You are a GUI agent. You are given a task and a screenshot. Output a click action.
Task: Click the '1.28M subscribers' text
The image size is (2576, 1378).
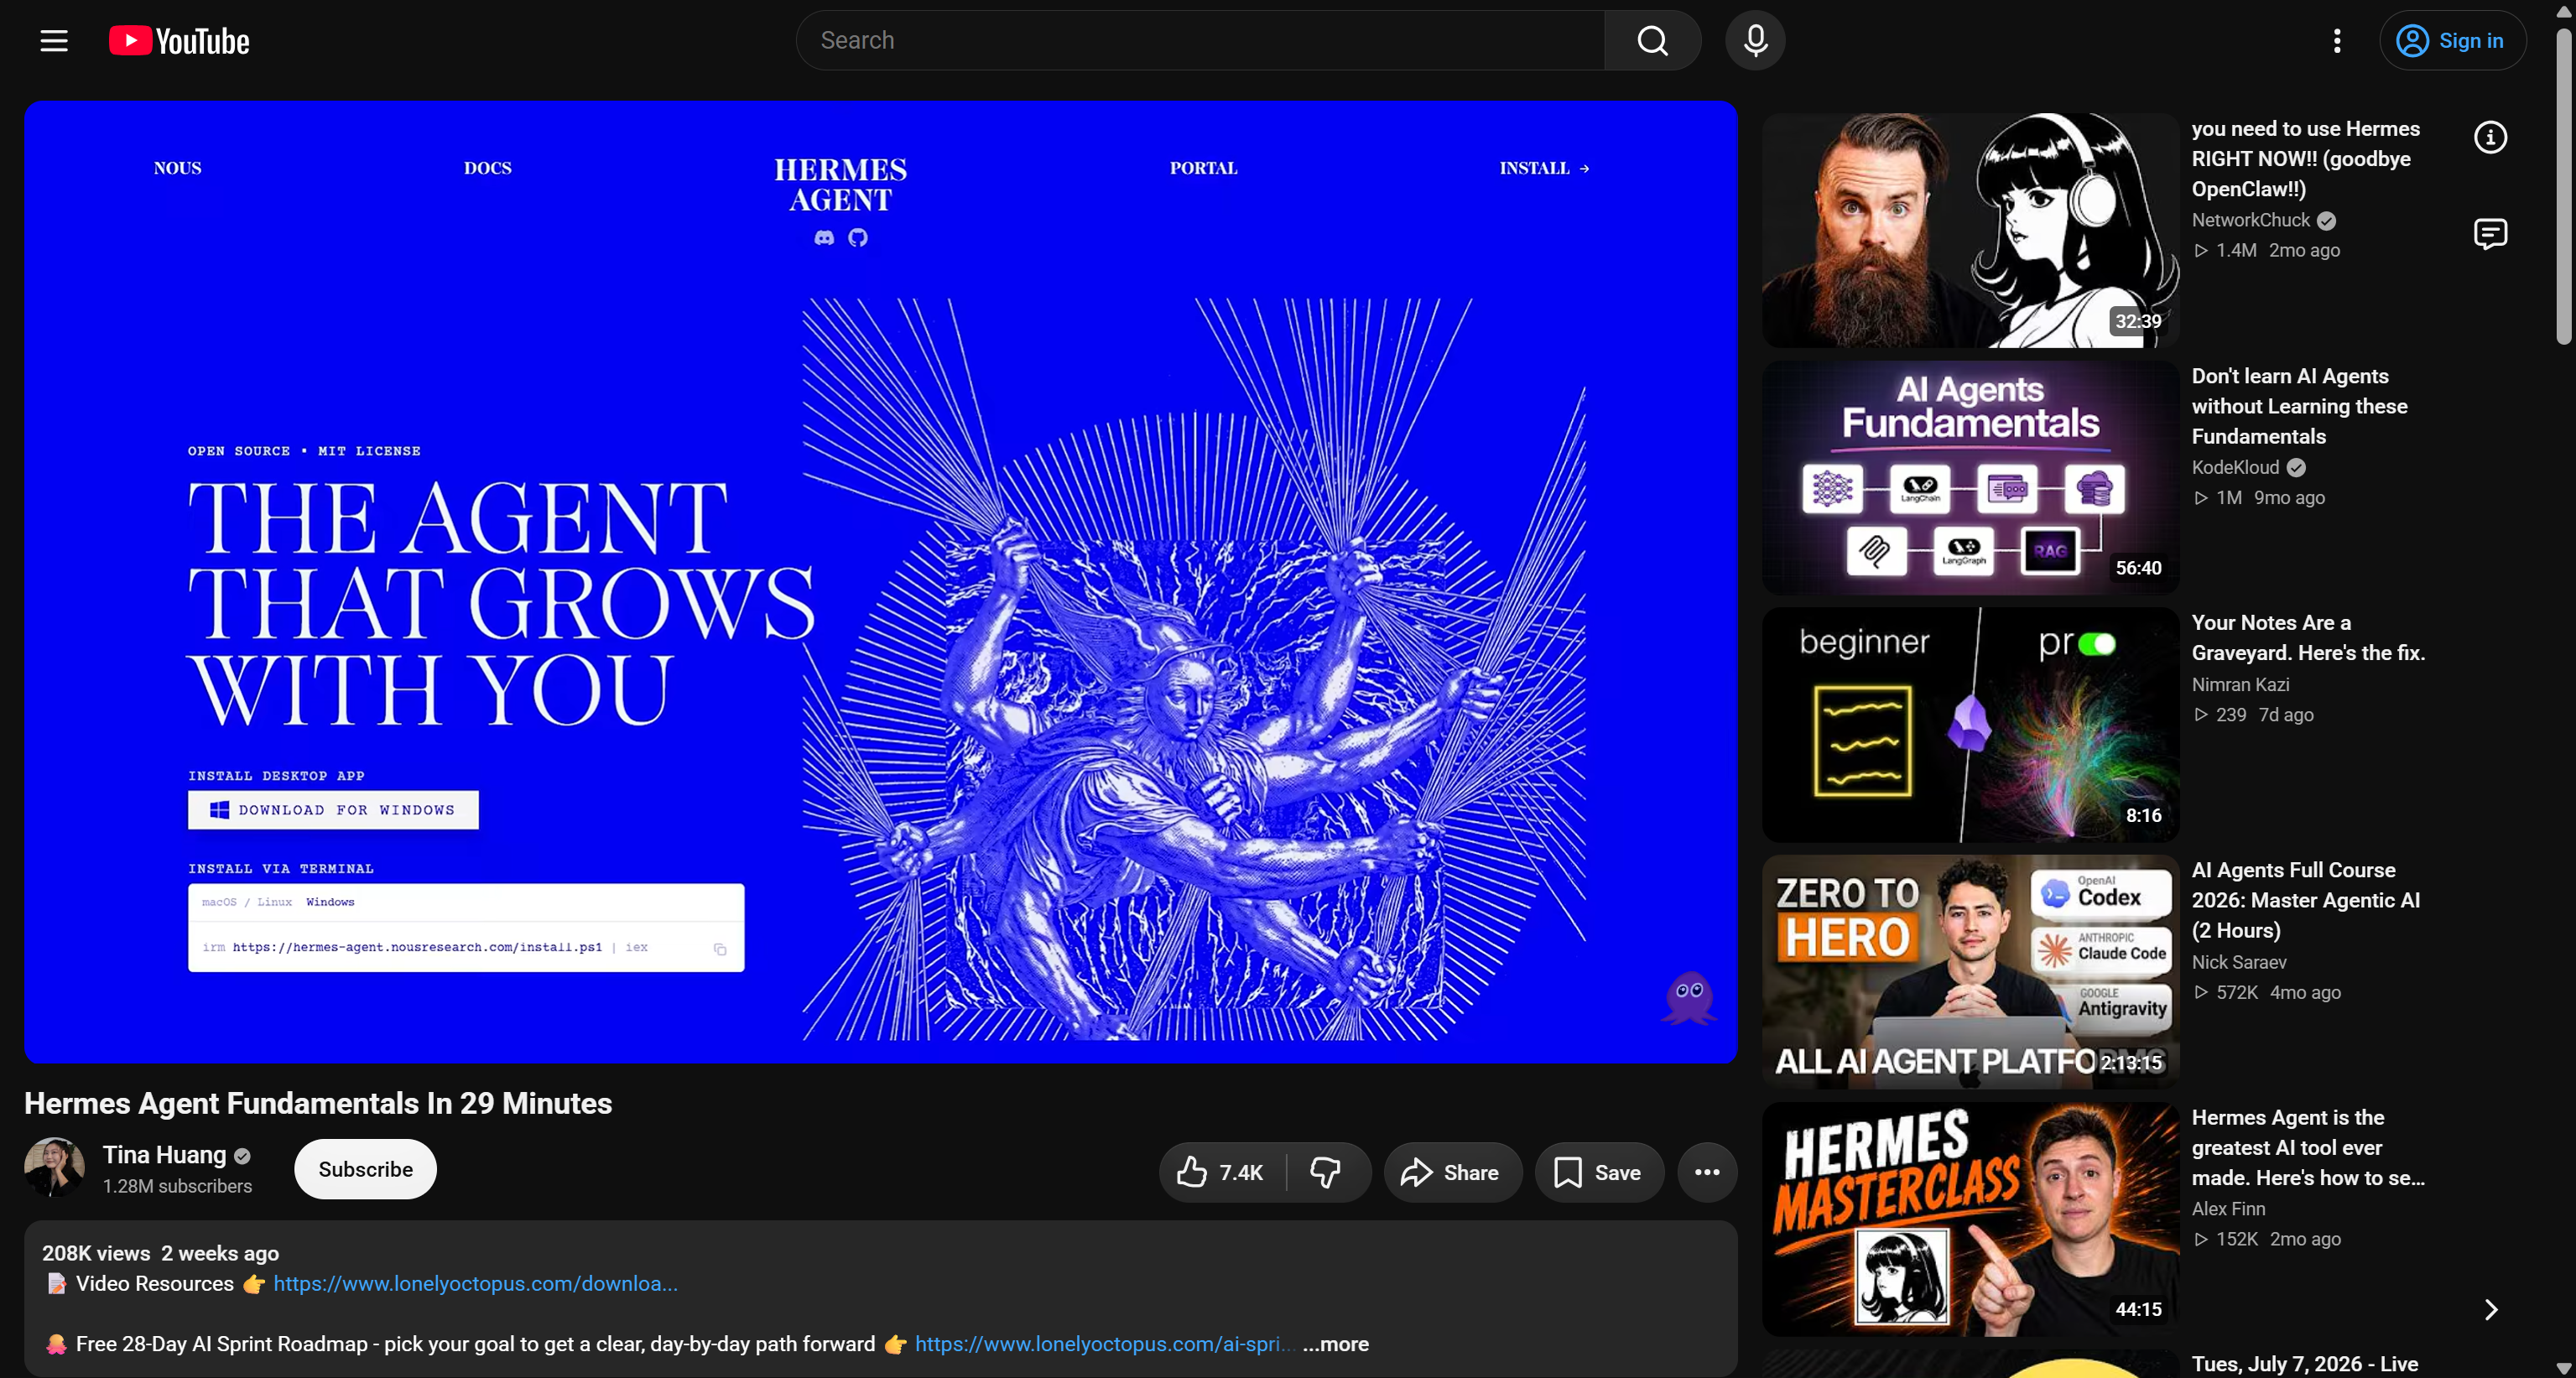point(177,1186)
